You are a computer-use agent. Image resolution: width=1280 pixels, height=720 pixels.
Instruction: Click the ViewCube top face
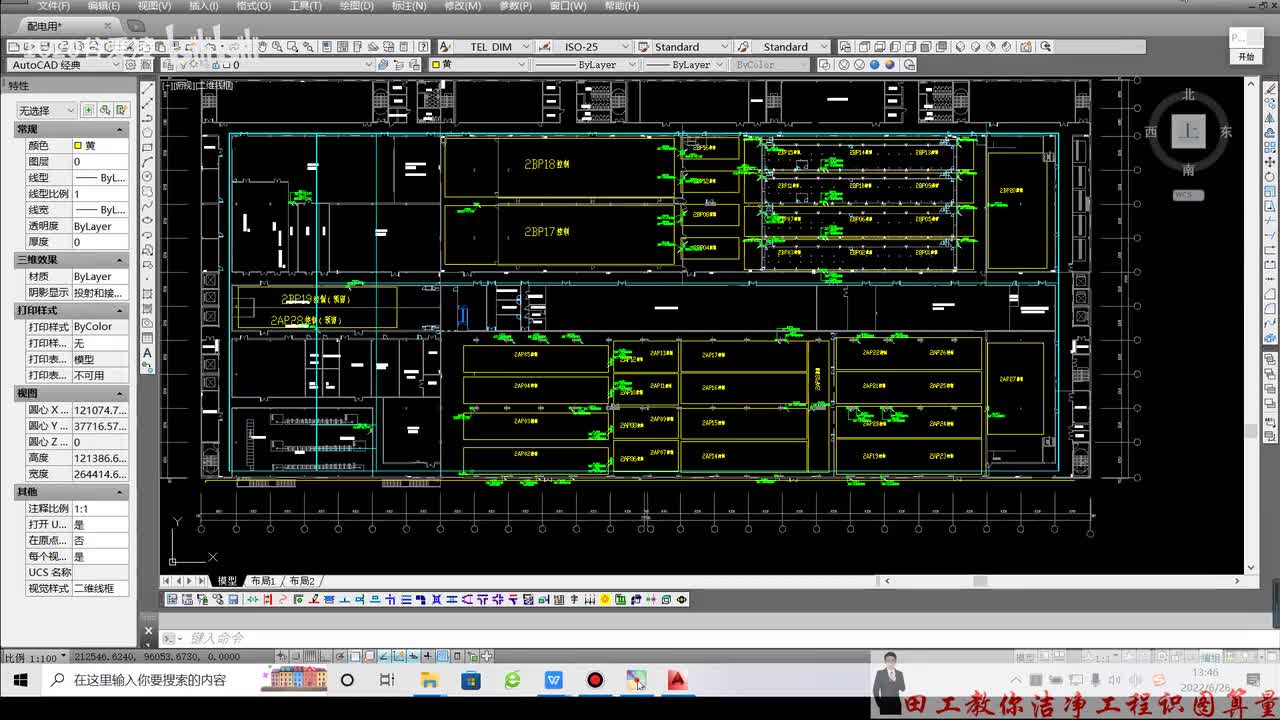[1189, 130]
